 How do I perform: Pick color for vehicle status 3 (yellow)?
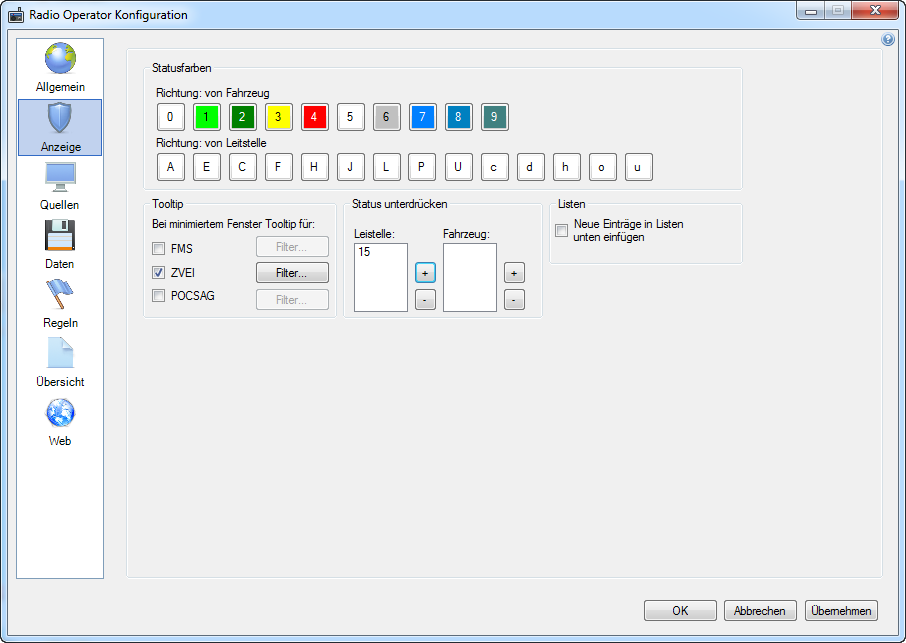(279, 117)
